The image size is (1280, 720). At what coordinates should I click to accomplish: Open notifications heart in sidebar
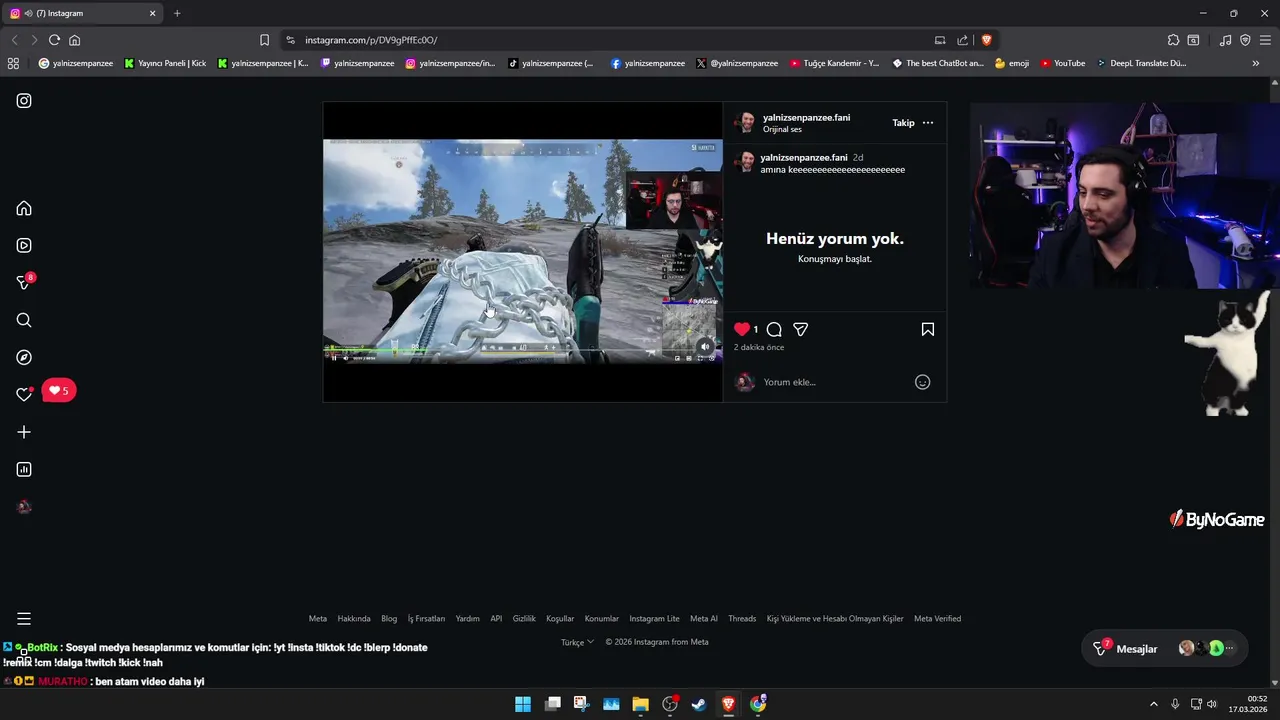point(24,394)
